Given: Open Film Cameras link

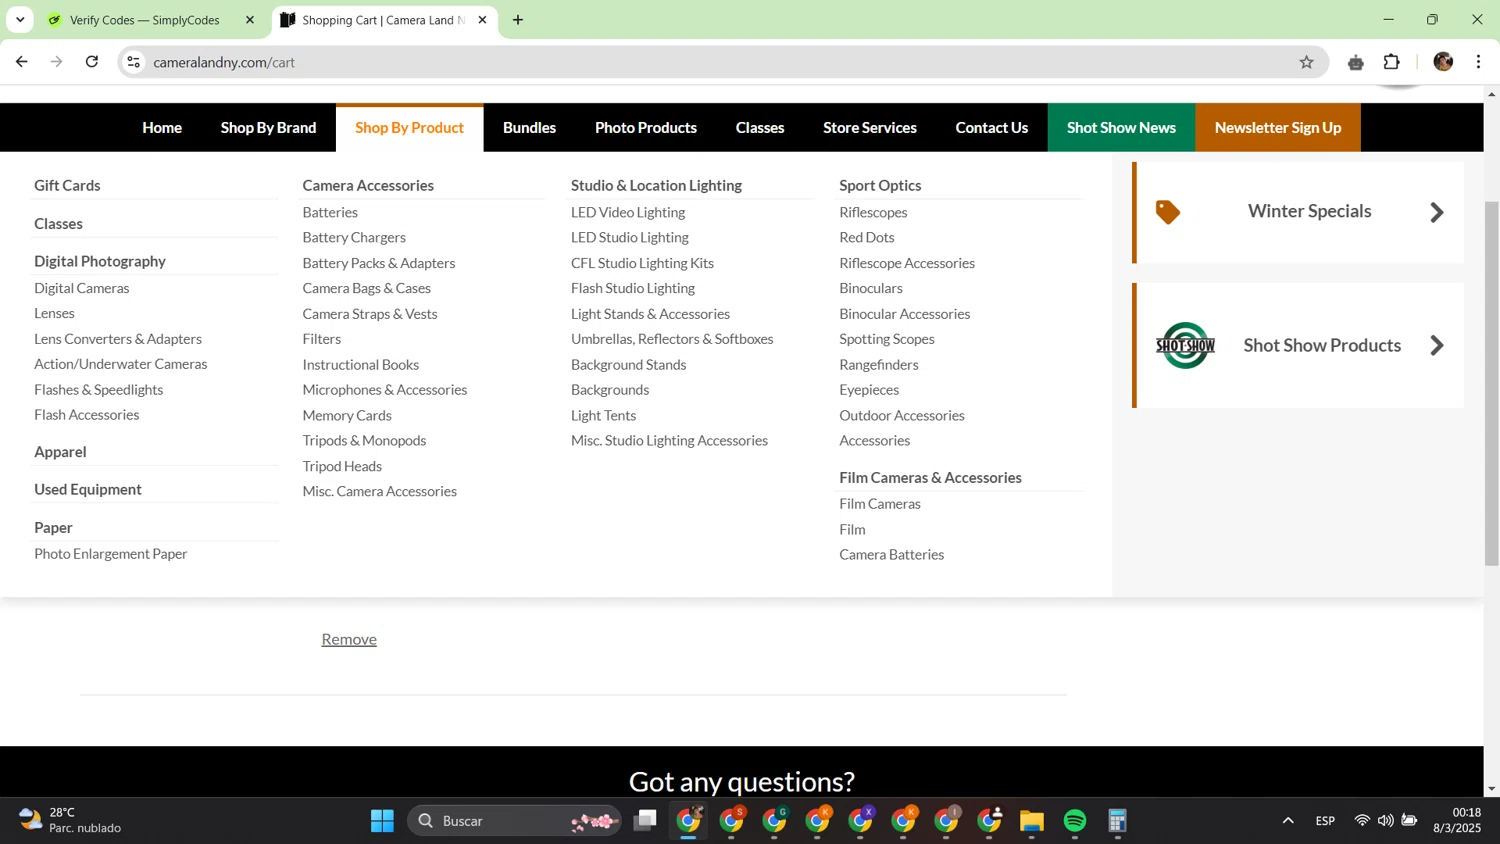Looking at the screenshot, I should tap(880, 503).
